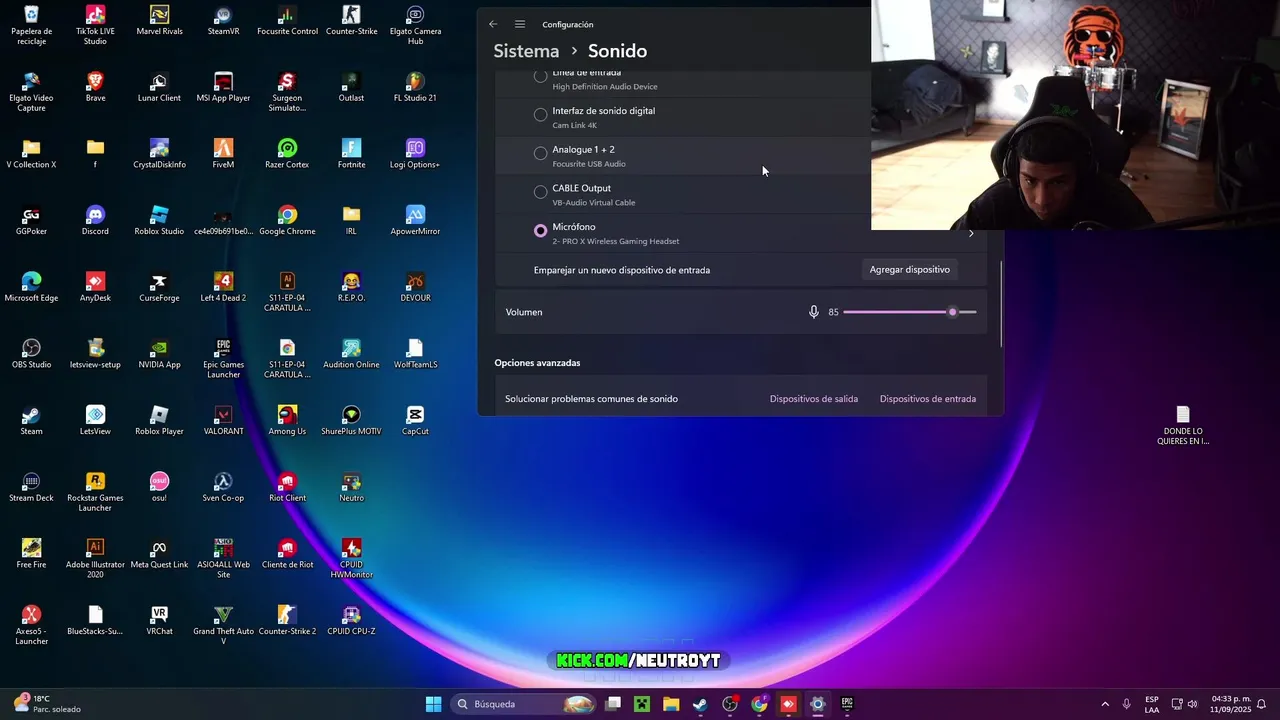Select the NVIDIA App desktop icon

(x=159, y=353)
